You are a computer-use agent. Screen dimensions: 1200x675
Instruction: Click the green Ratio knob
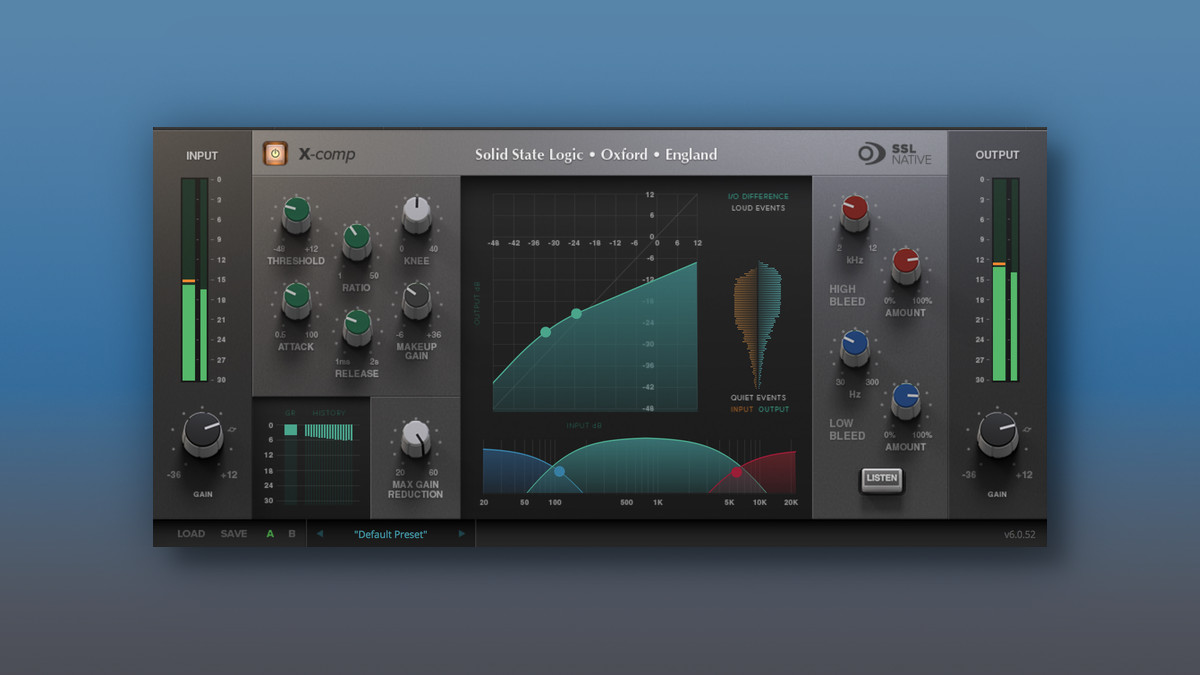click(357, 239)
